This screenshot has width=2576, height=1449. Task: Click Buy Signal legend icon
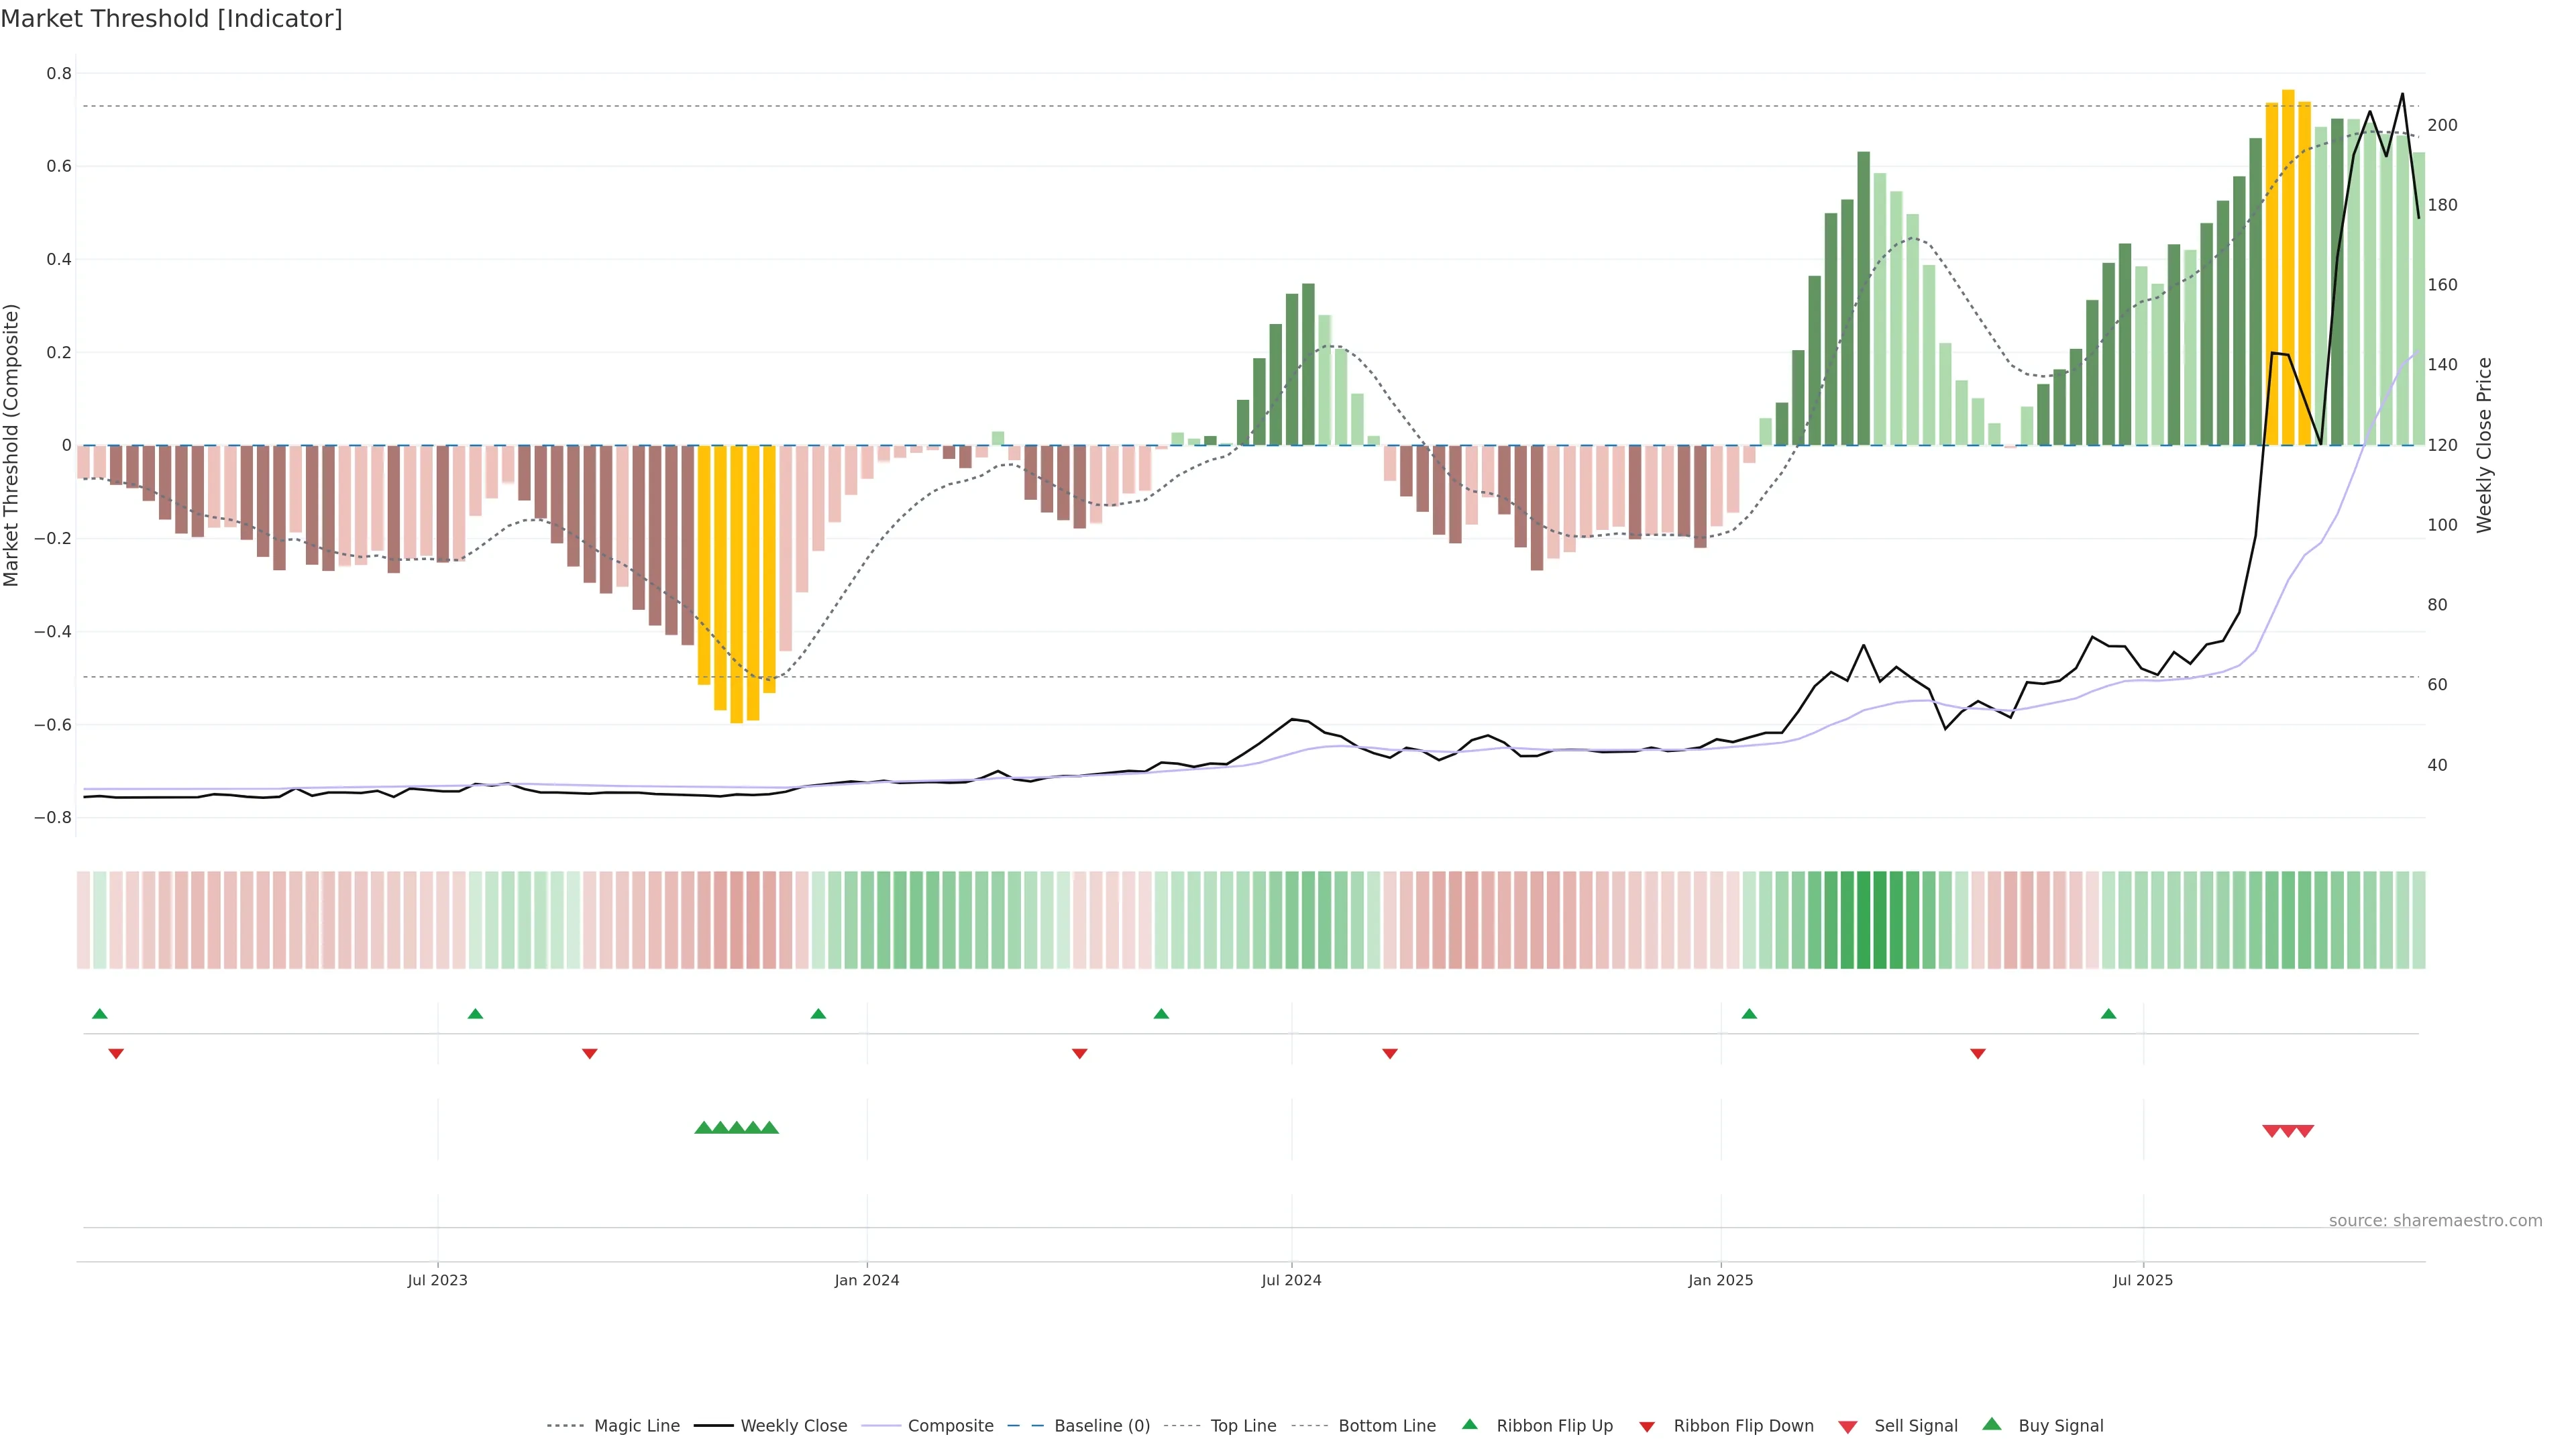(1992, 1424)
